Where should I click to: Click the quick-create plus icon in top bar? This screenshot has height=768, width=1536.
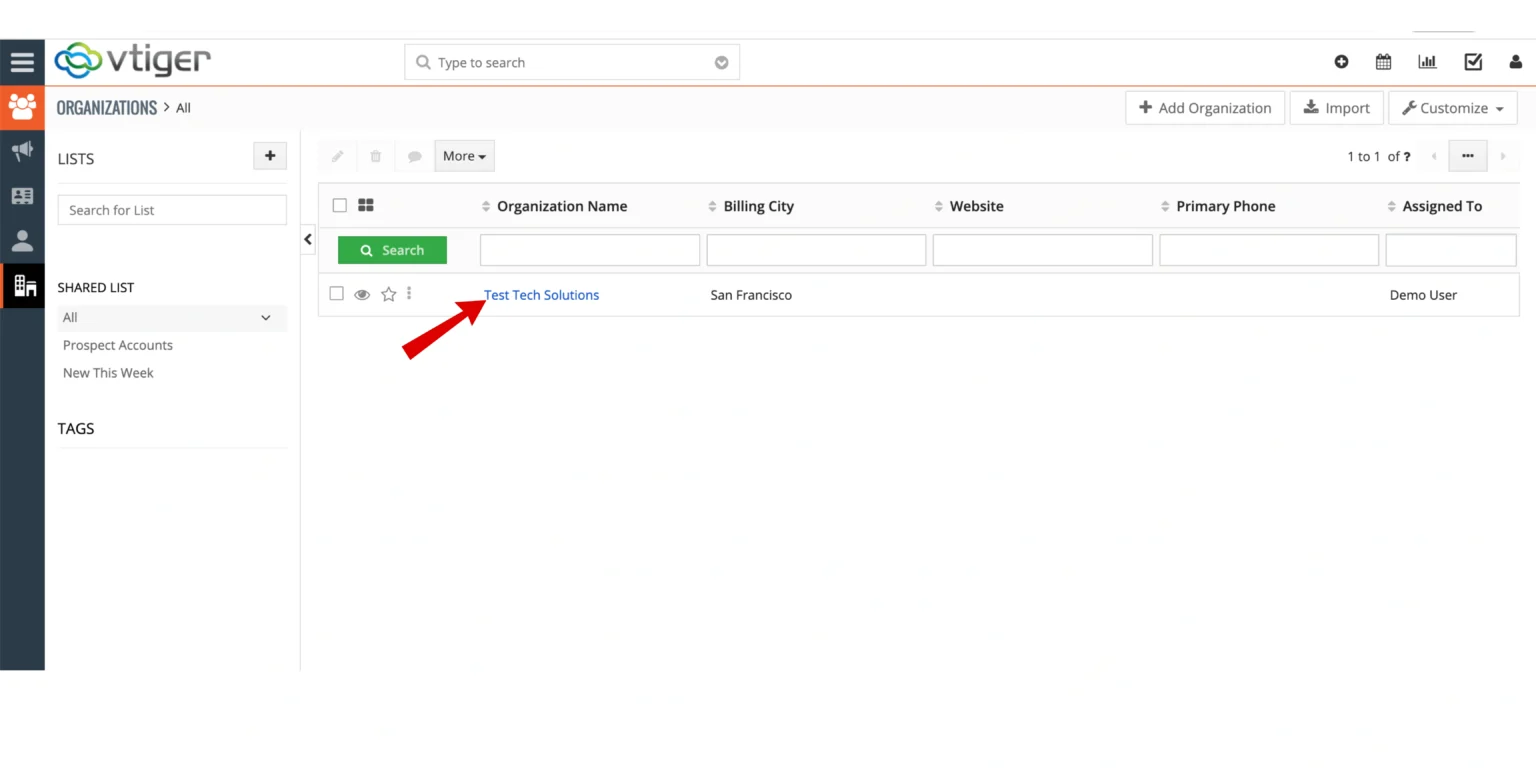pyautogui.click(x=1341, y=61)
